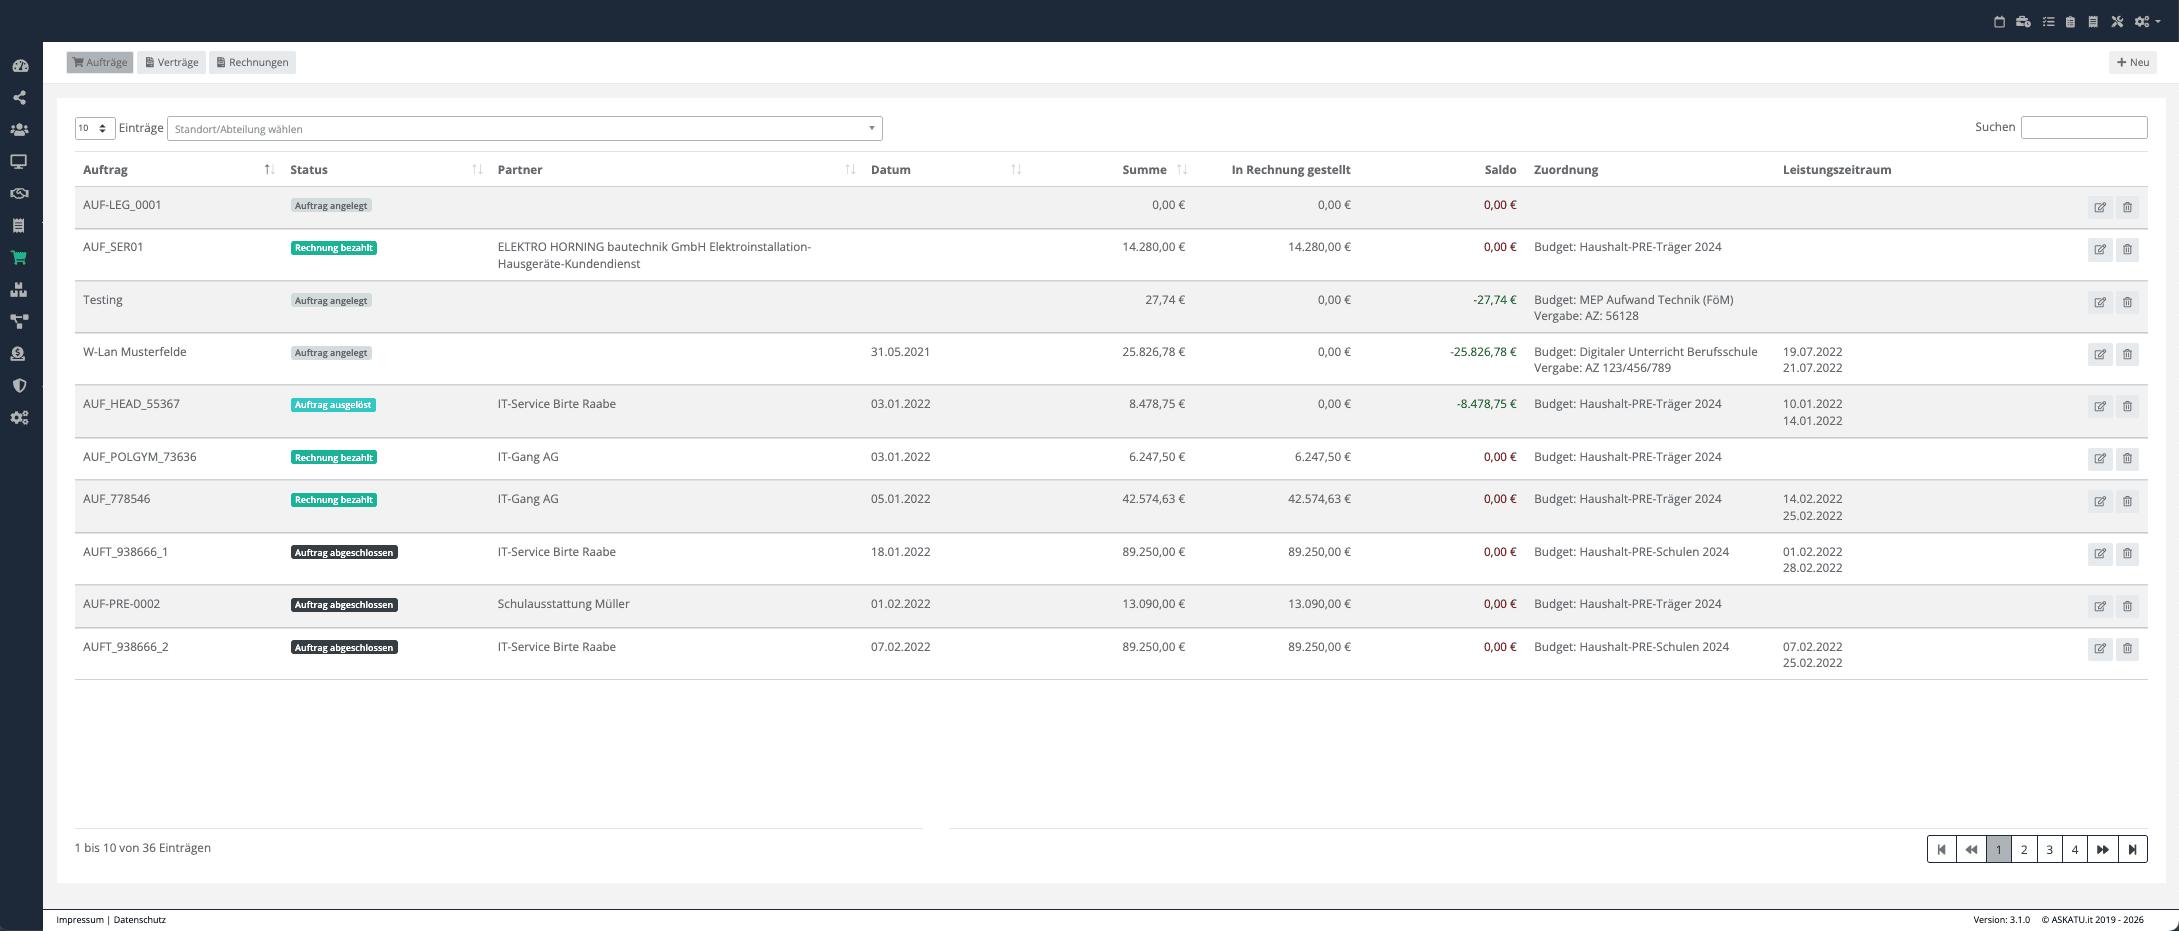The width and height of the screenshot is (2179, 931).
Task: Switch to the Verträge tab
Action: point(171,62)
